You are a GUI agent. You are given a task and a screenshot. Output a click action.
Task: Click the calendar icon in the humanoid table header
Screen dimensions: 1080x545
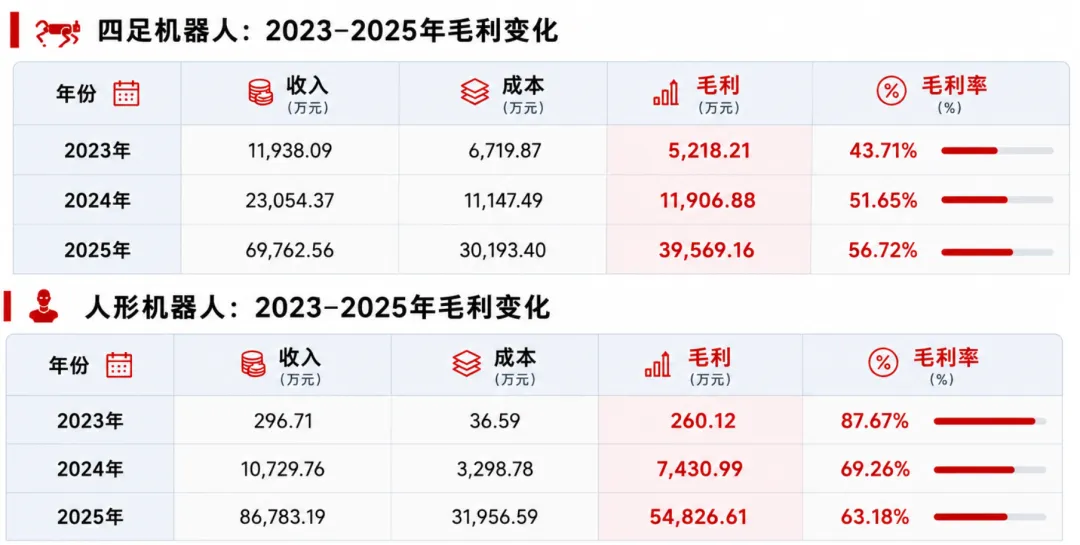(118, 365)
